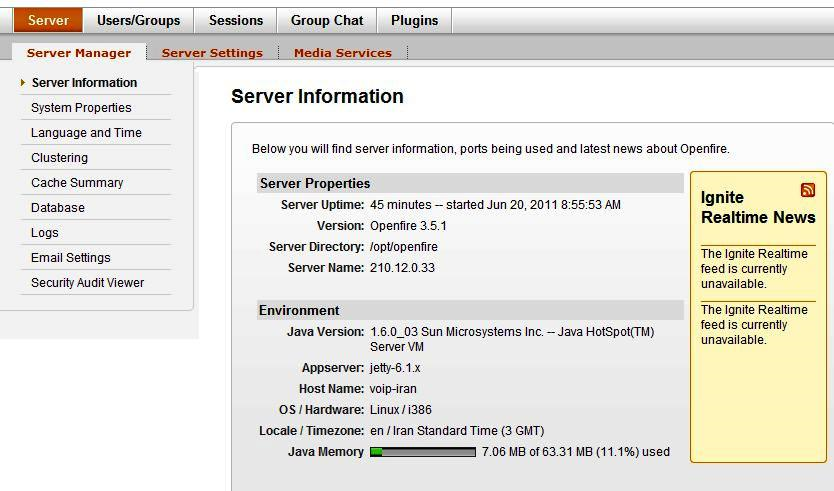834x491 pixels.
Task: Open the Clustering page
Action: pos(59,157)
